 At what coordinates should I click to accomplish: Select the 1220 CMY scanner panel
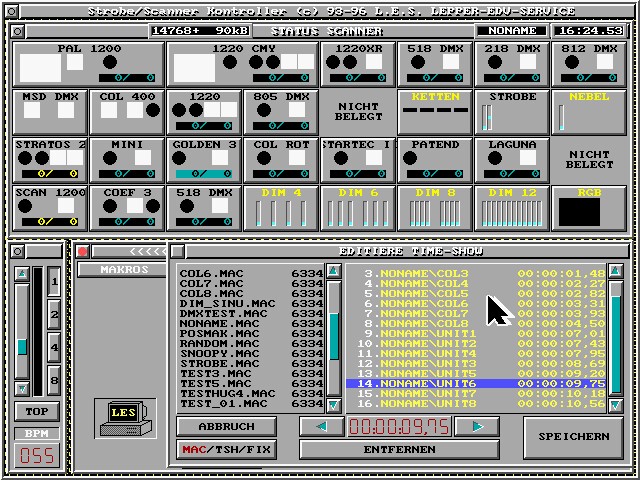click(243, 64)
